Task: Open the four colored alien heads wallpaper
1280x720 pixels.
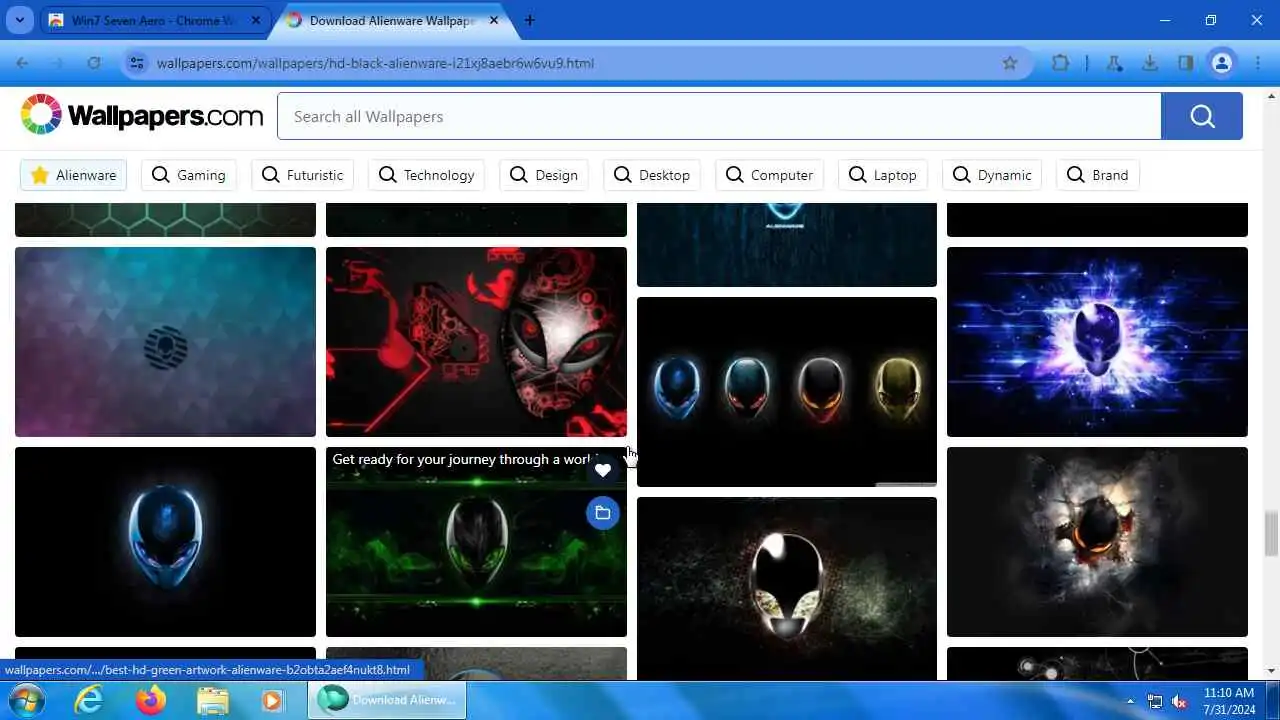Action: tap(787, 392)
